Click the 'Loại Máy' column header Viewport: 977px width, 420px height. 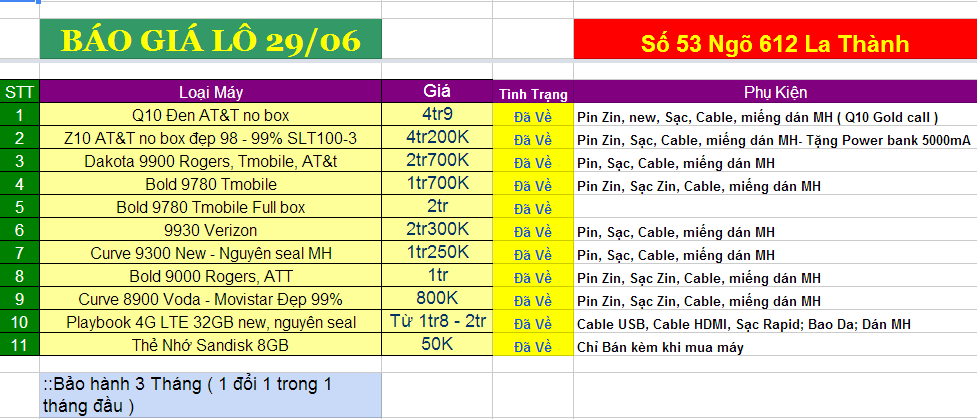[x=210, y=92]
